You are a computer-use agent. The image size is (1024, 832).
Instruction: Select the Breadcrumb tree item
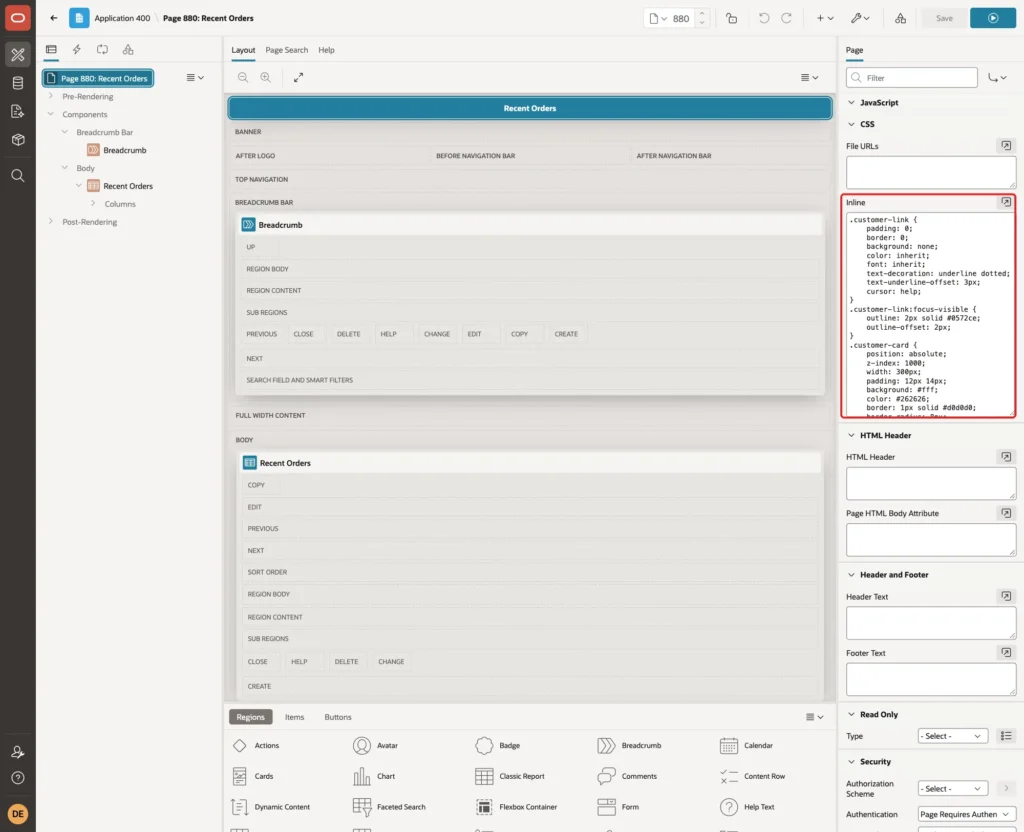(125, 150)
